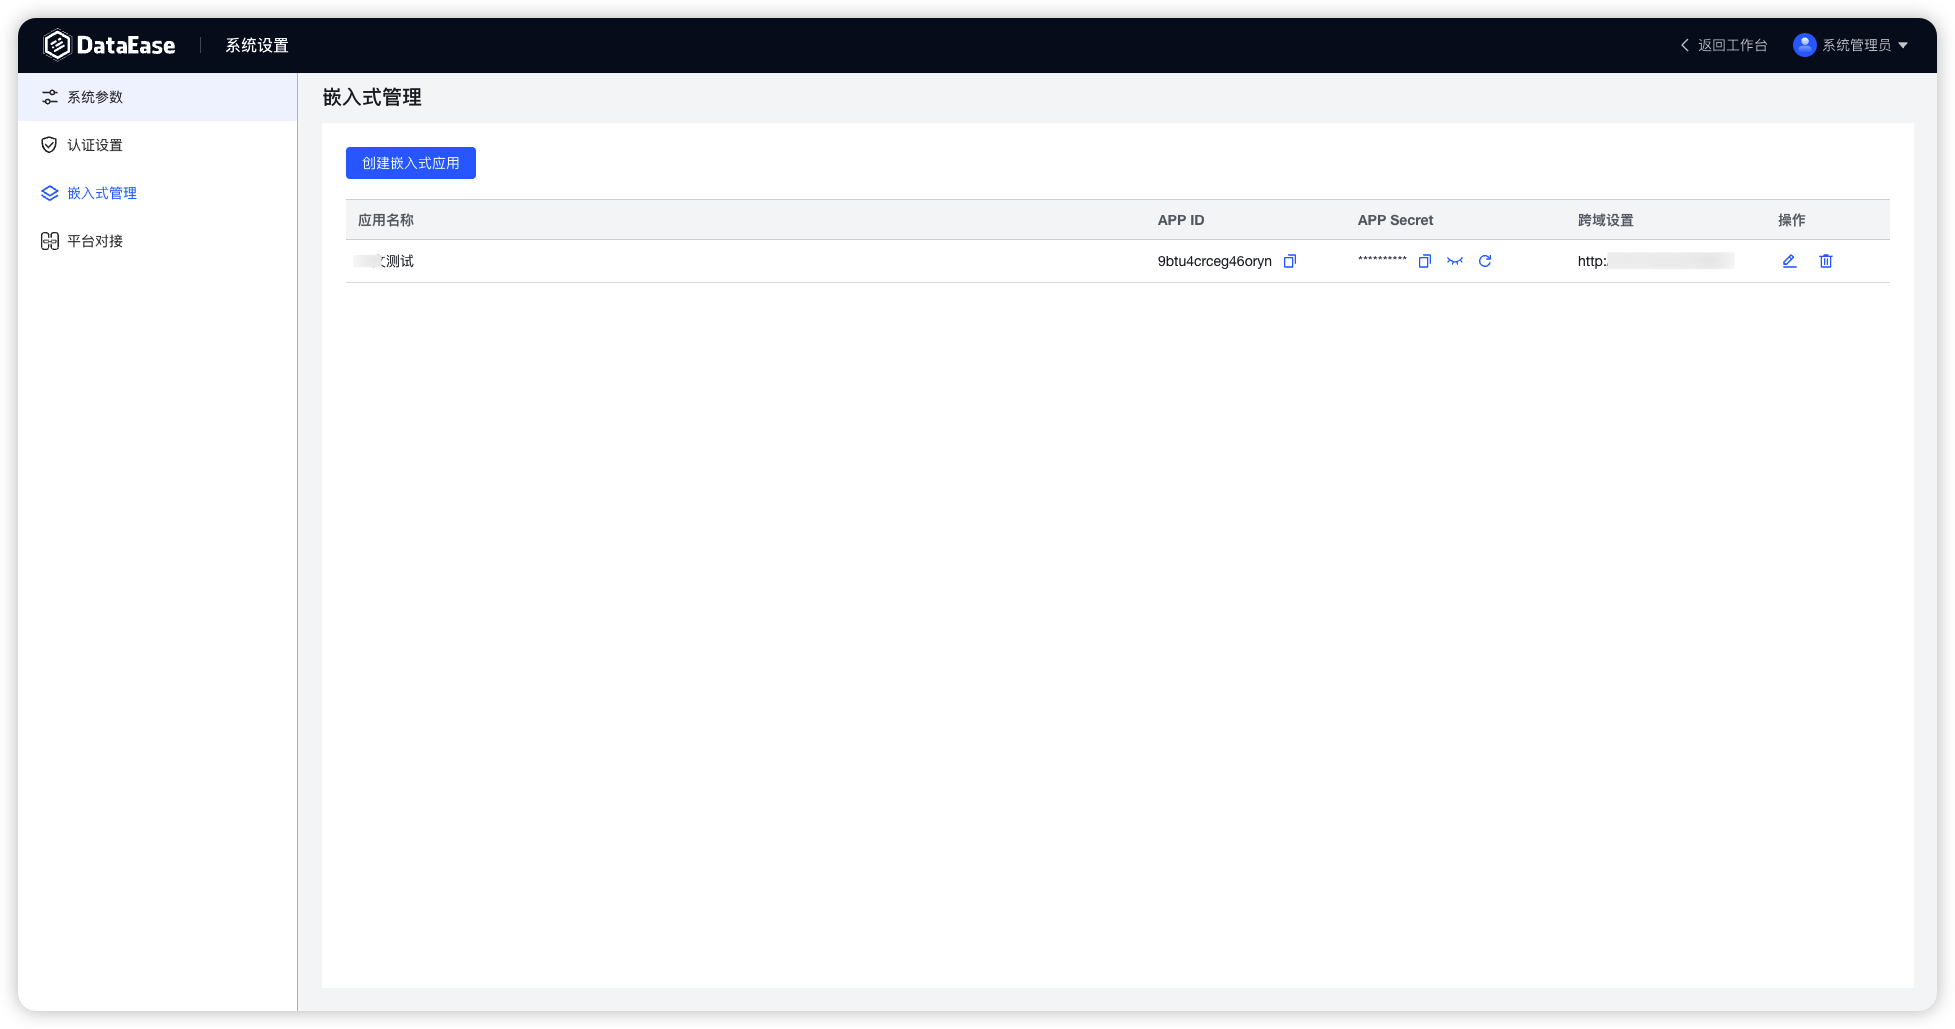The width and height of the screenshot is (1955, 1029).
Task: Click the http: cross-domain URL cell
Action: [x=1656, y=261]
